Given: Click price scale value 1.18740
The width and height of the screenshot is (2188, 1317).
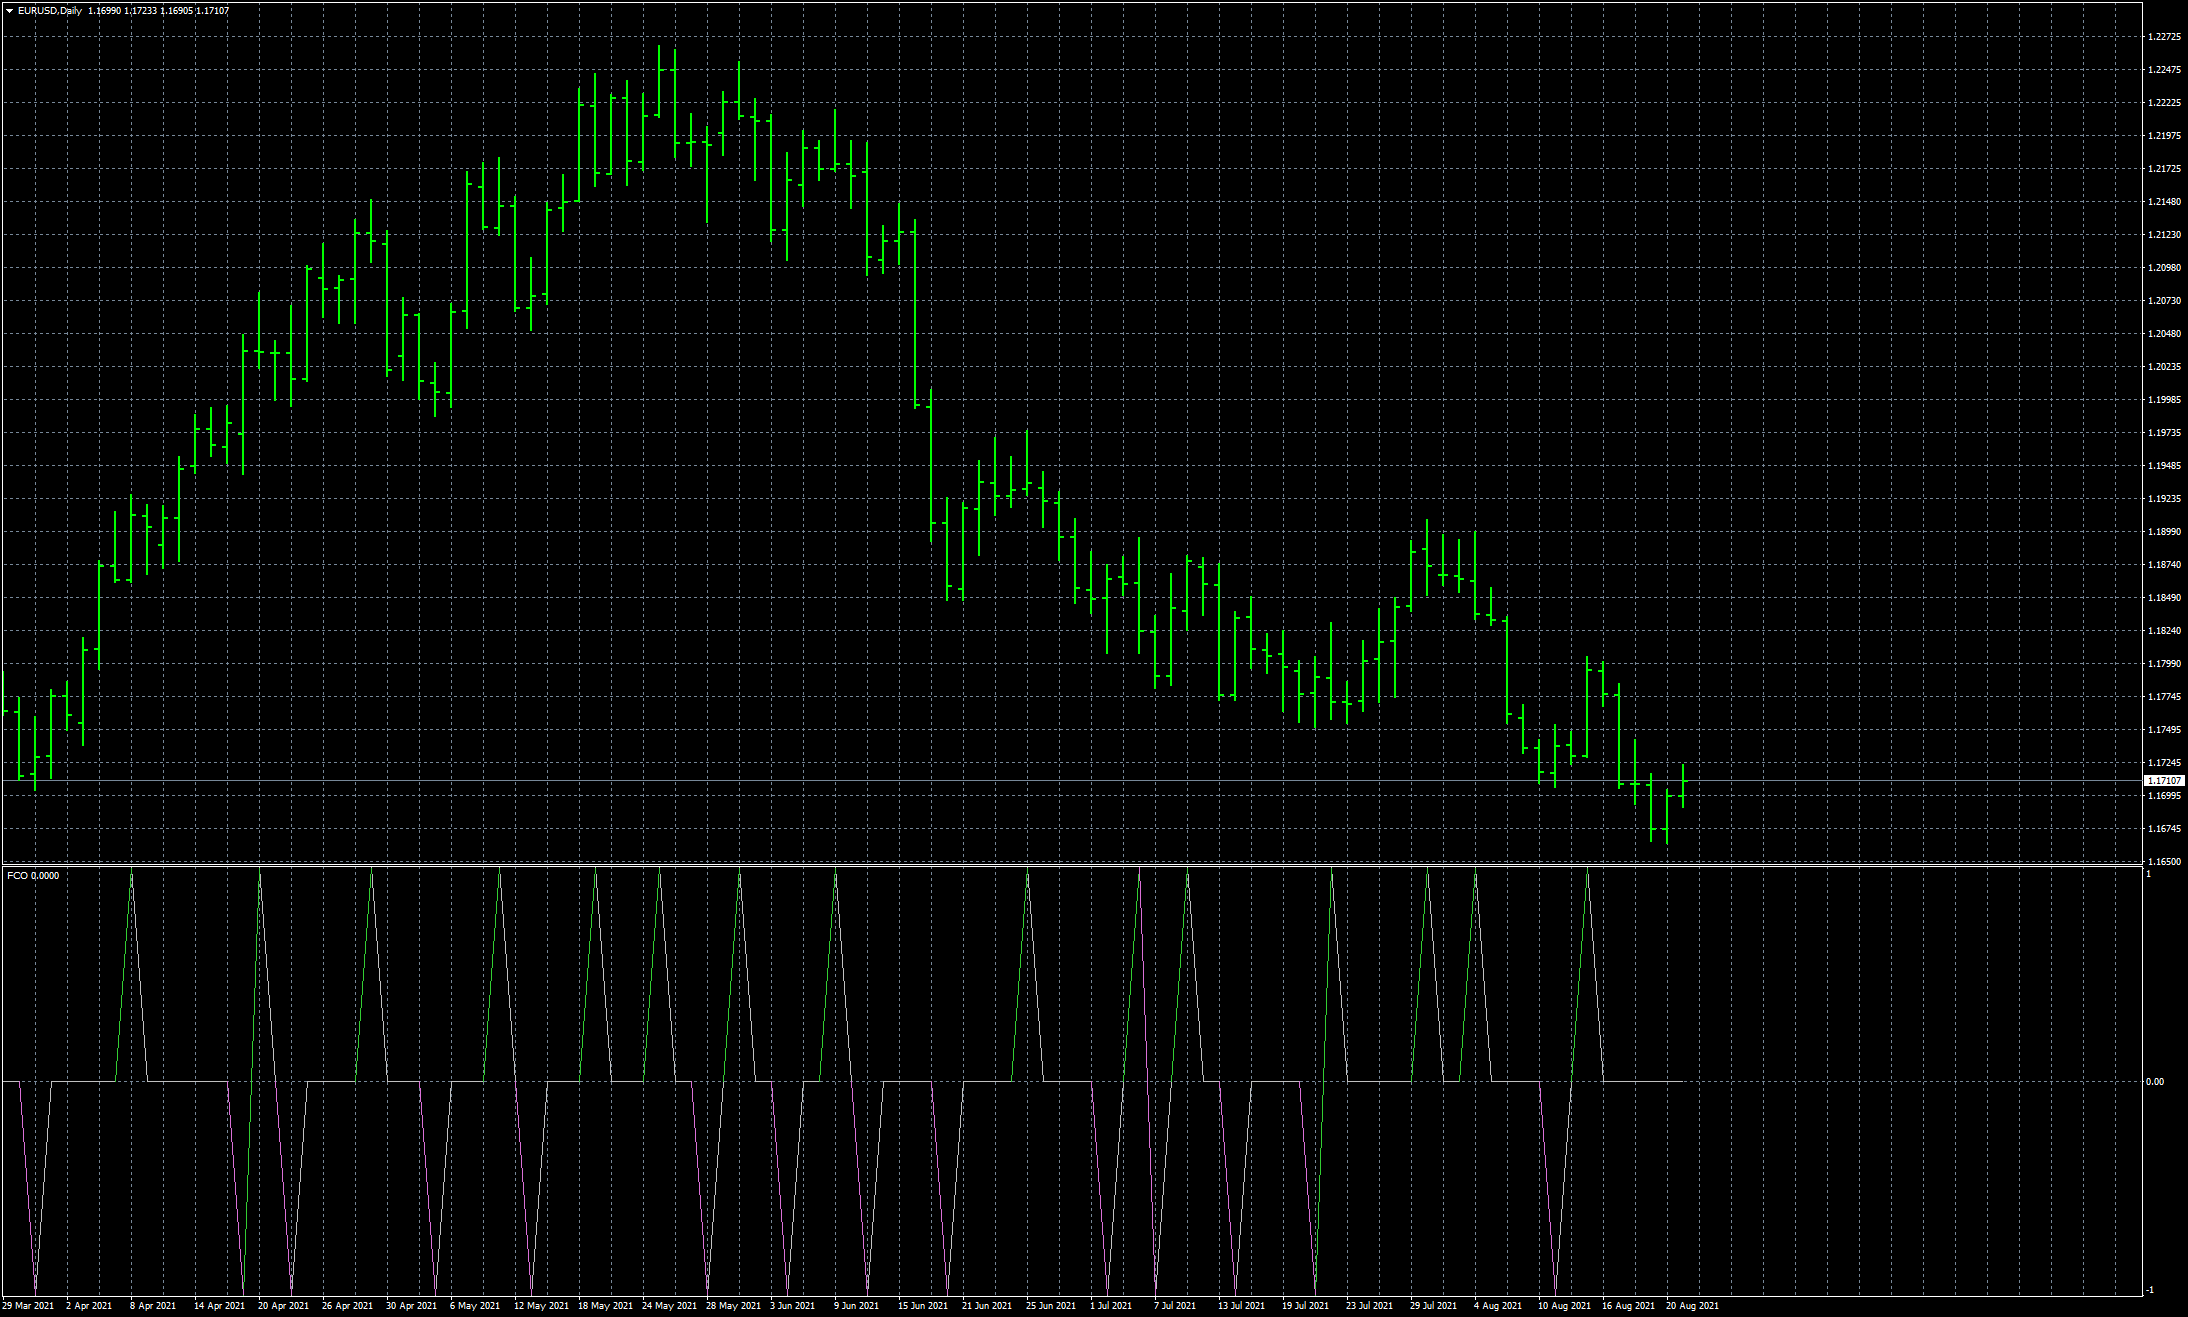Looking at the screenshot, I should coord(2164,565).
